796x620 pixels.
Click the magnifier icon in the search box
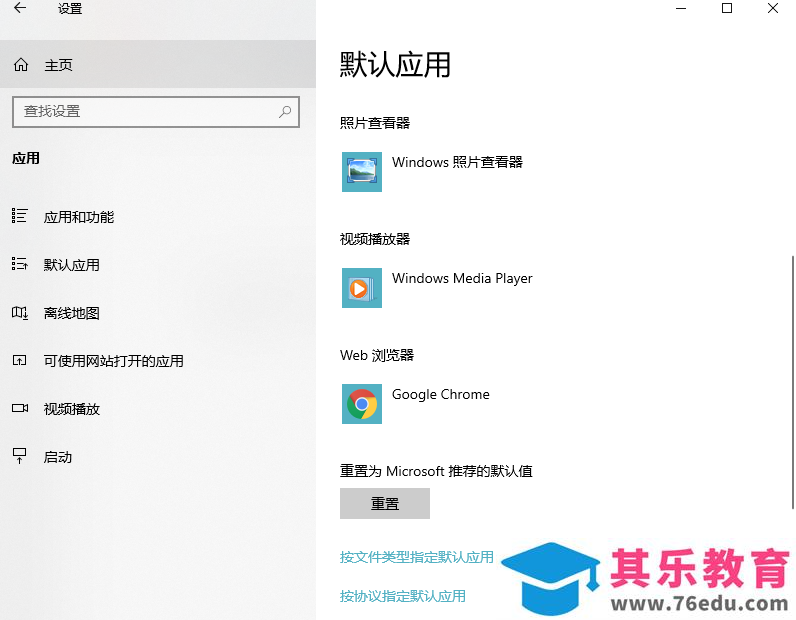pos(285,111)
